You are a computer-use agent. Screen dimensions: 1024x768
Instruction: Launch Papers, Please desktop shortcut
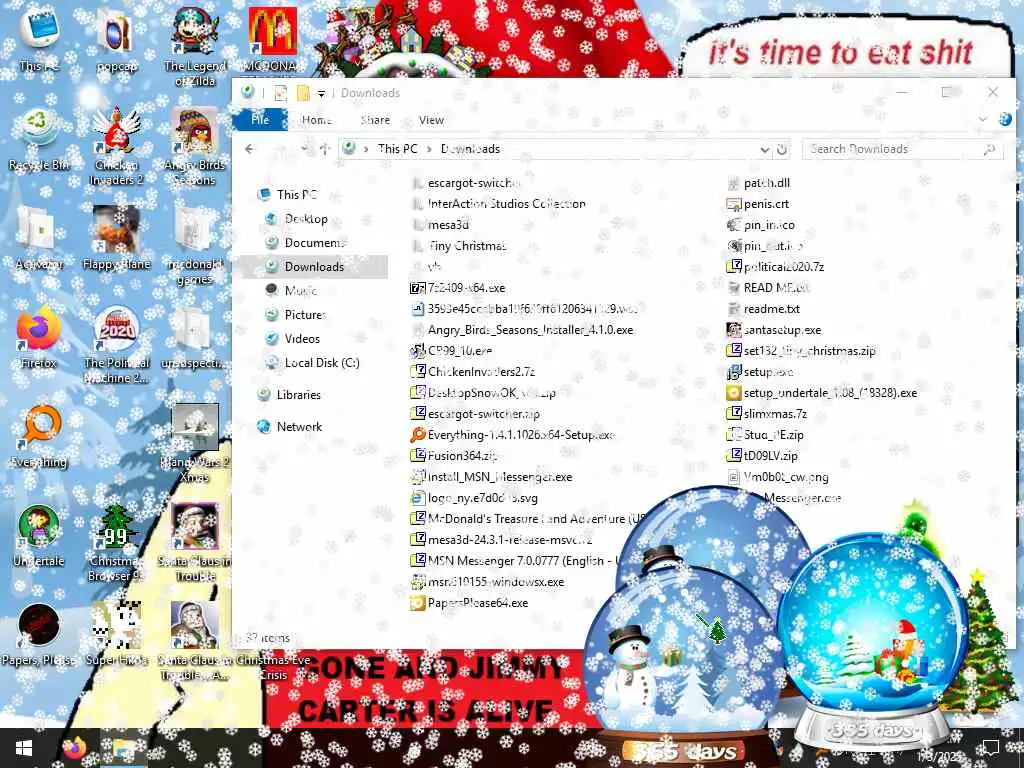(39, 635)
